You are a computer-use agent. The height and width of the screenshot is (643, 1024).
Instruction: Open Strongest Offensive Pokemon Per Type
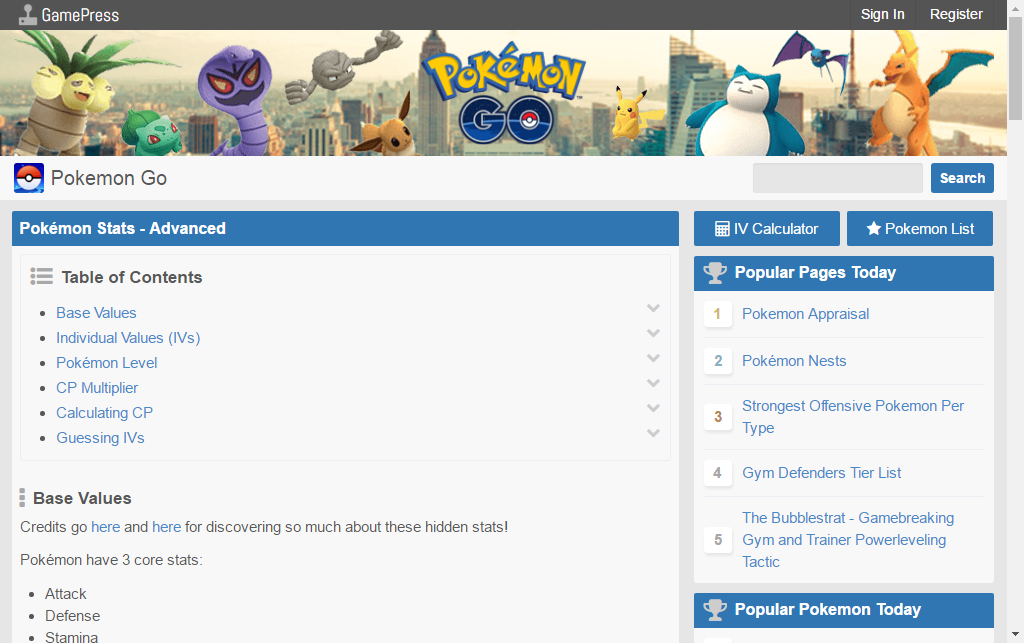coord(853,416)
